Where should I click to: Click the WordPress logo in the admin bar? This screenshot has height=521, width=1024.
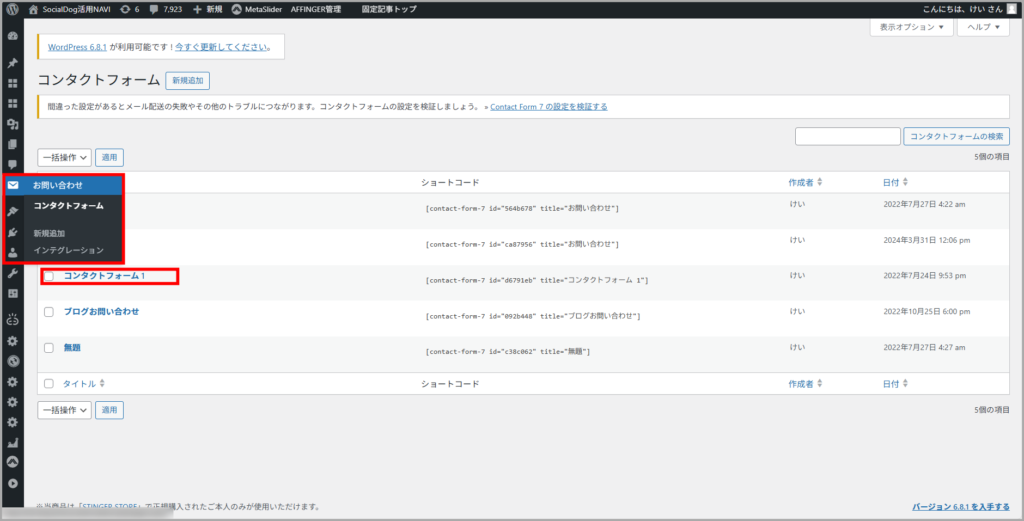(x=12, y=9)
